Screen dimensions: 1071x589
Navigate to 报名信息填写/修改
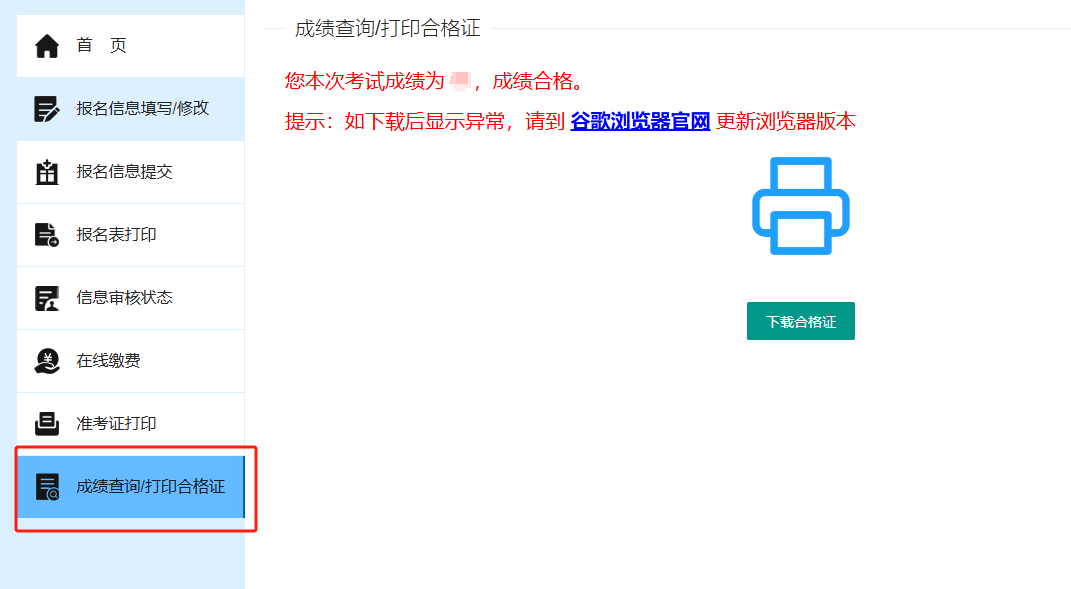pos(140,108)
